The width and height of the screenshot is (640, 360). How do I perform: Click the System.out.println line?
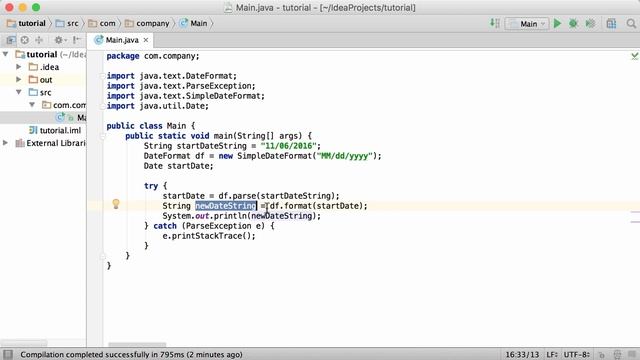[242, 216]
